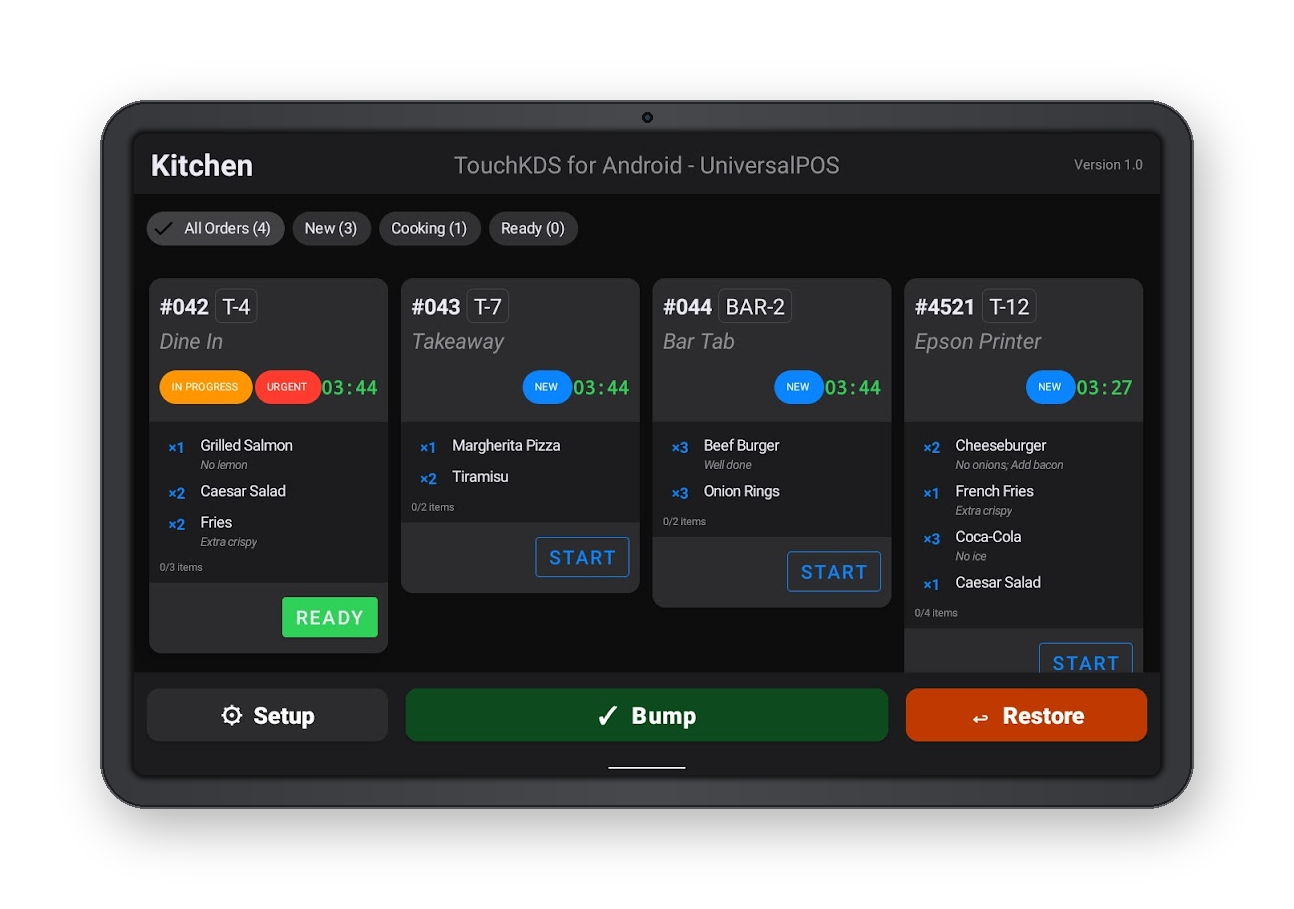Tap Caesar Salad item in order #4521
This screenshot has height=909, width=1294.
(998, 582)
